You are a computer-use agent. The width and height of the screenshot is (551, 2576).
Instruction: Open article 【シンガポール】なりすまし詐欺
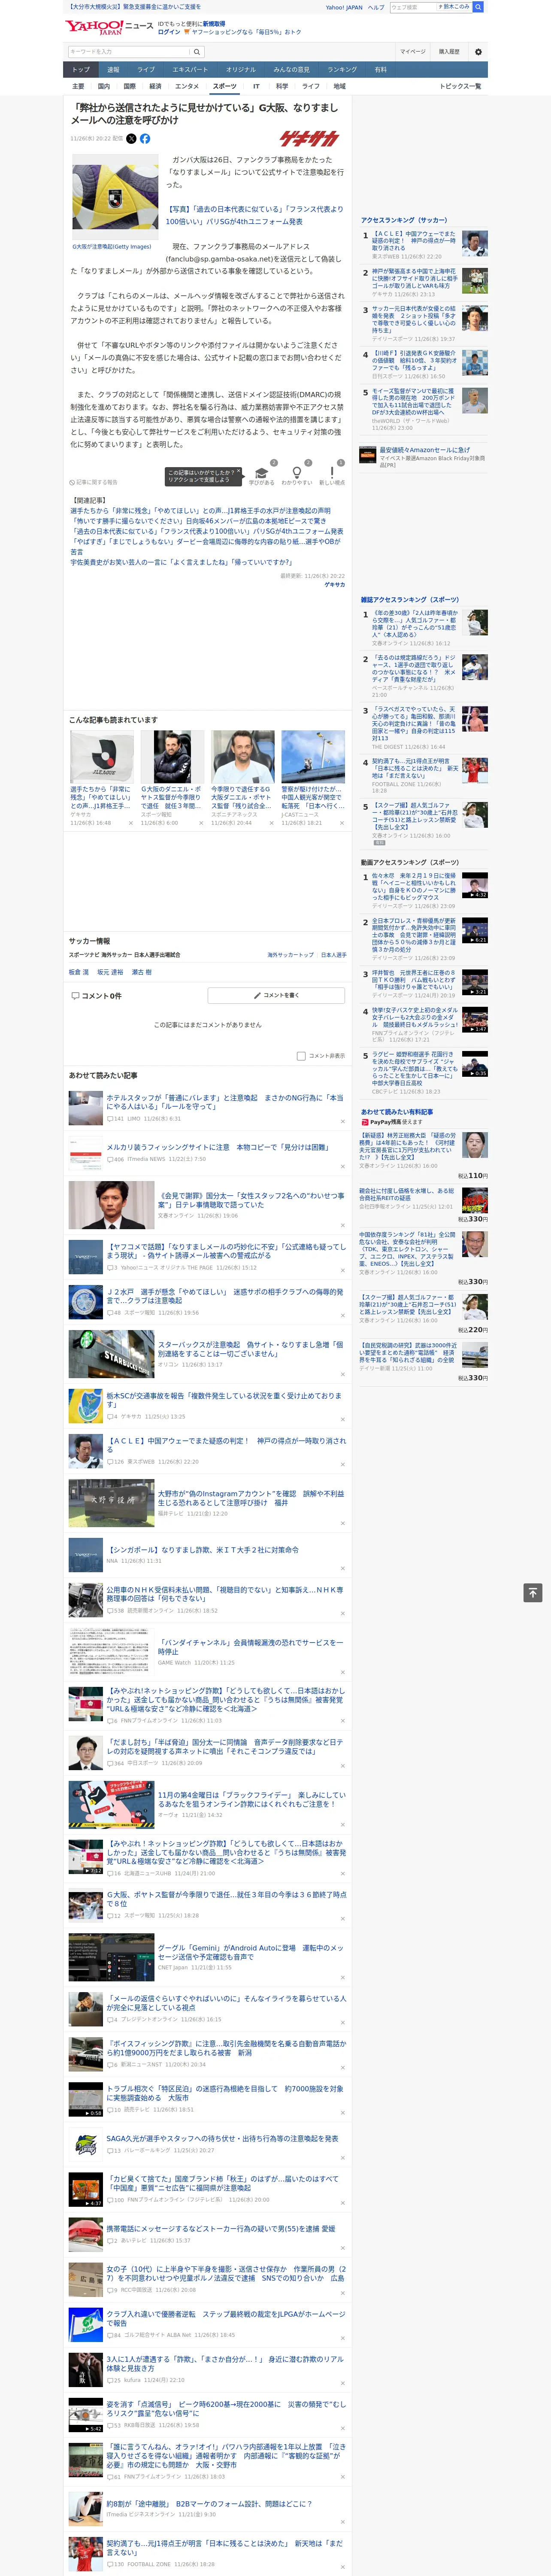(203, 1550)
